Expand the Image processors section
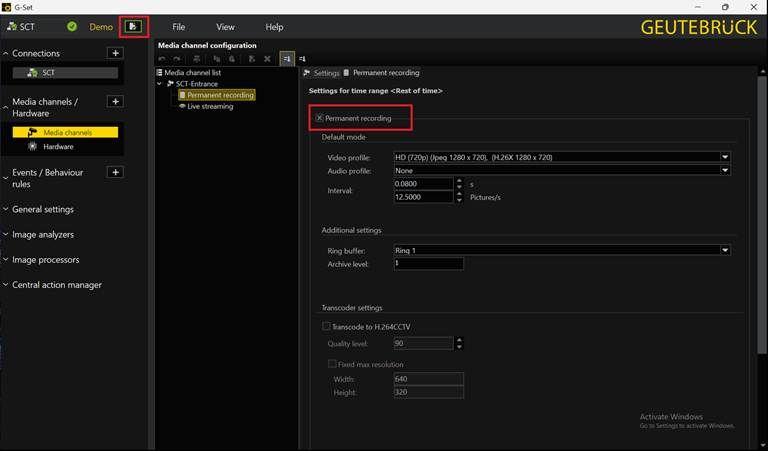Screen dimensions: 768x451 5,260
